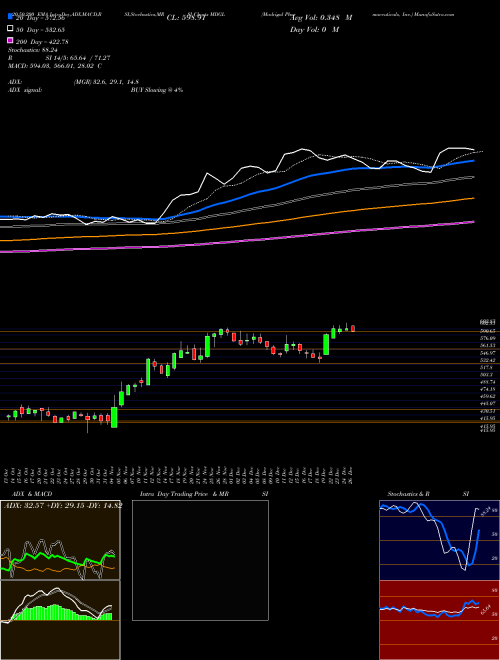Select the '50 Day - 532.65' legend text

(40, 29)
